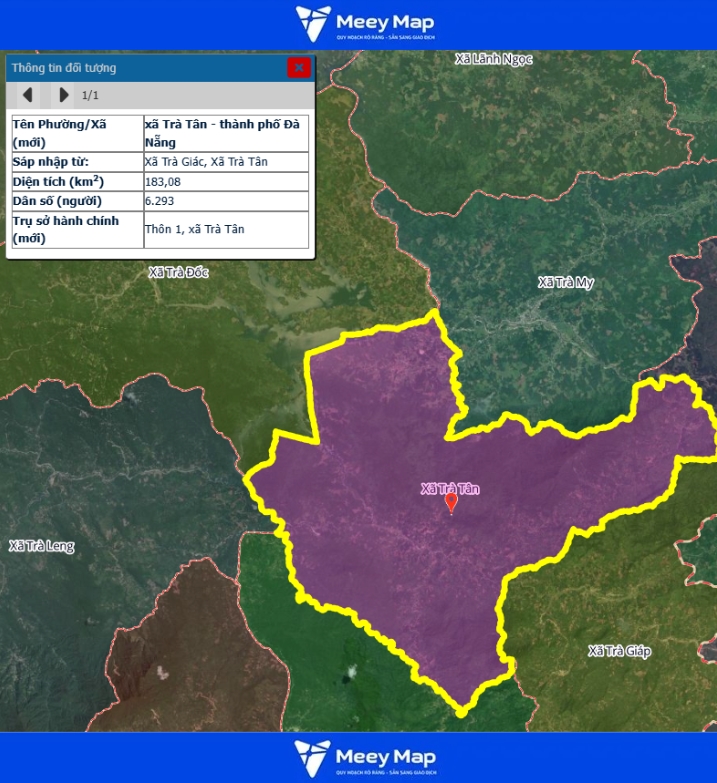Click the Xã Trà Giác, Xã Trà Tân cell
Screen dimensions: 717x783
pos(206,162)
